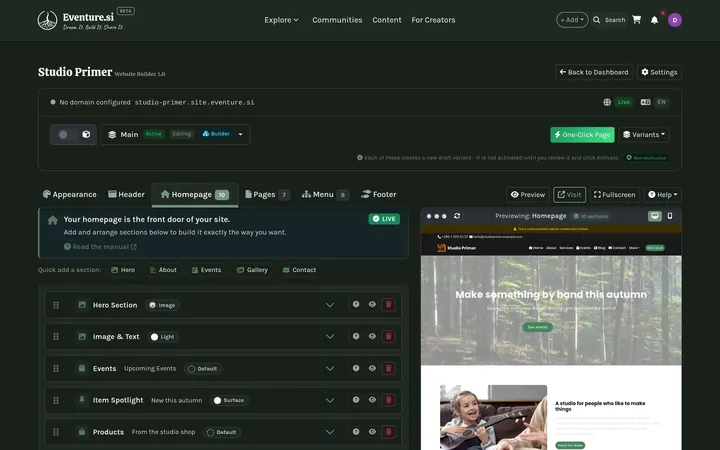Viewport: 720px width, 450px height.
Task: Open the Settings button
Action: point(659,72)
